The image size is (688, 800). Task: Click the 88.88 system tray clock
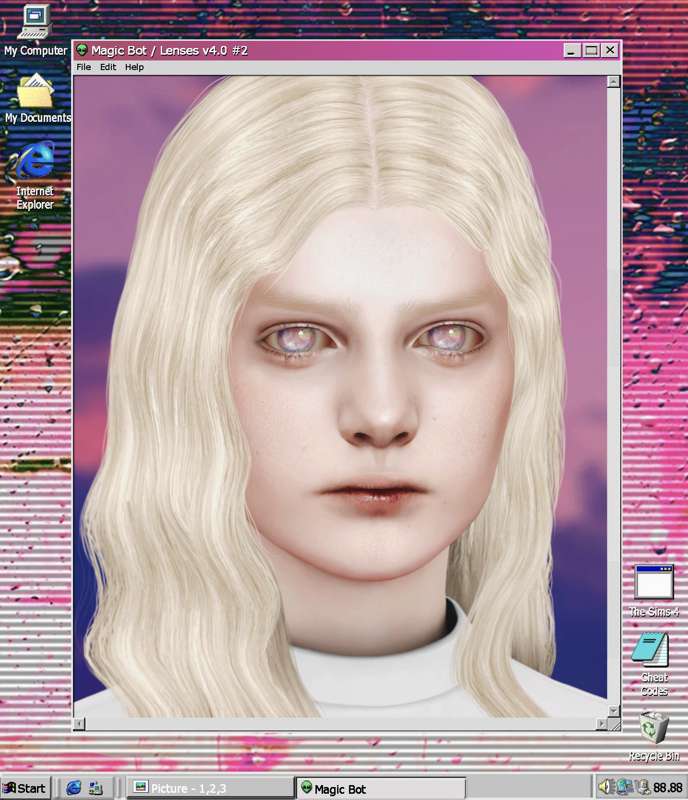coord(668,788)
